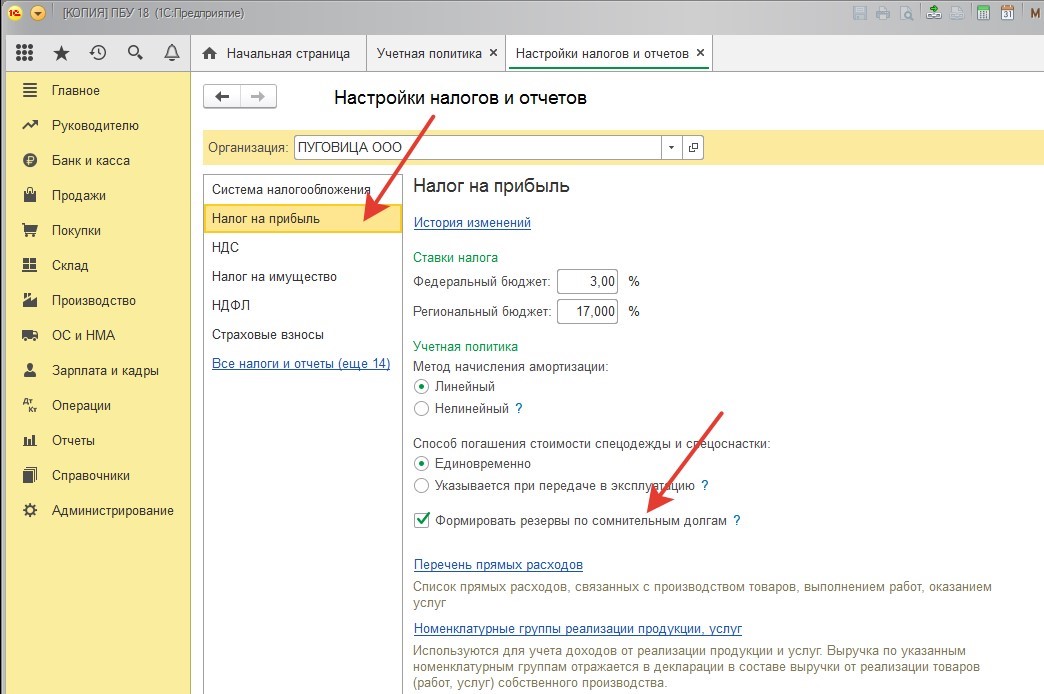
Task: Open the Продажи section in sidebar
Action: (78, 195)
